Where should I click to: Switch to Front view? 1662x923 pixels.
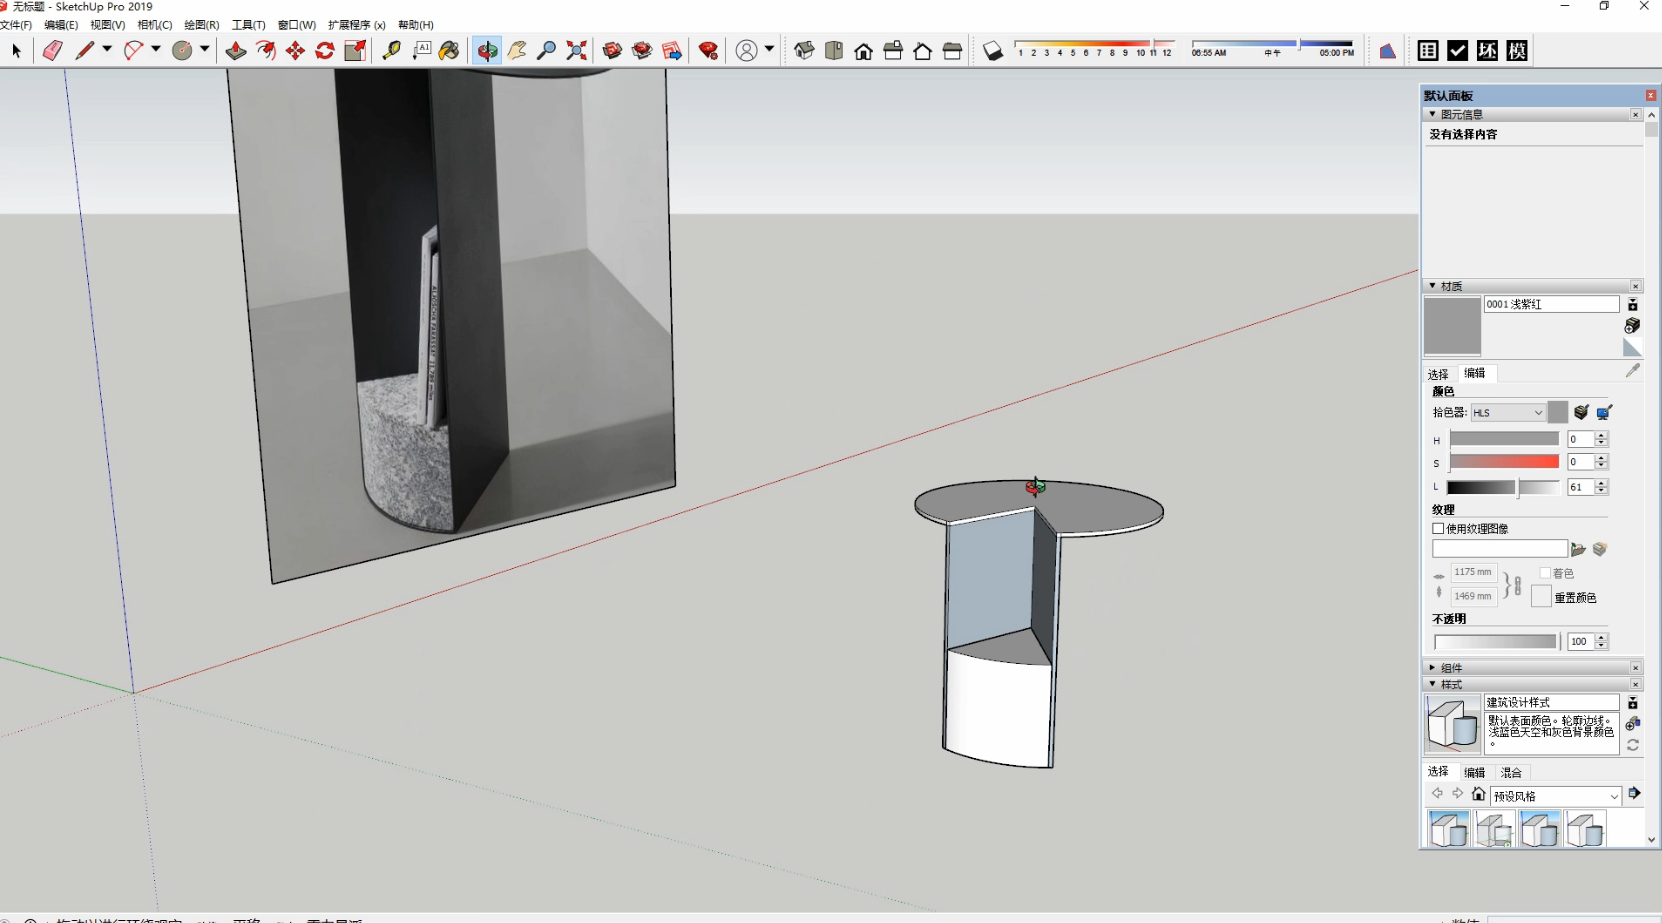863,50
